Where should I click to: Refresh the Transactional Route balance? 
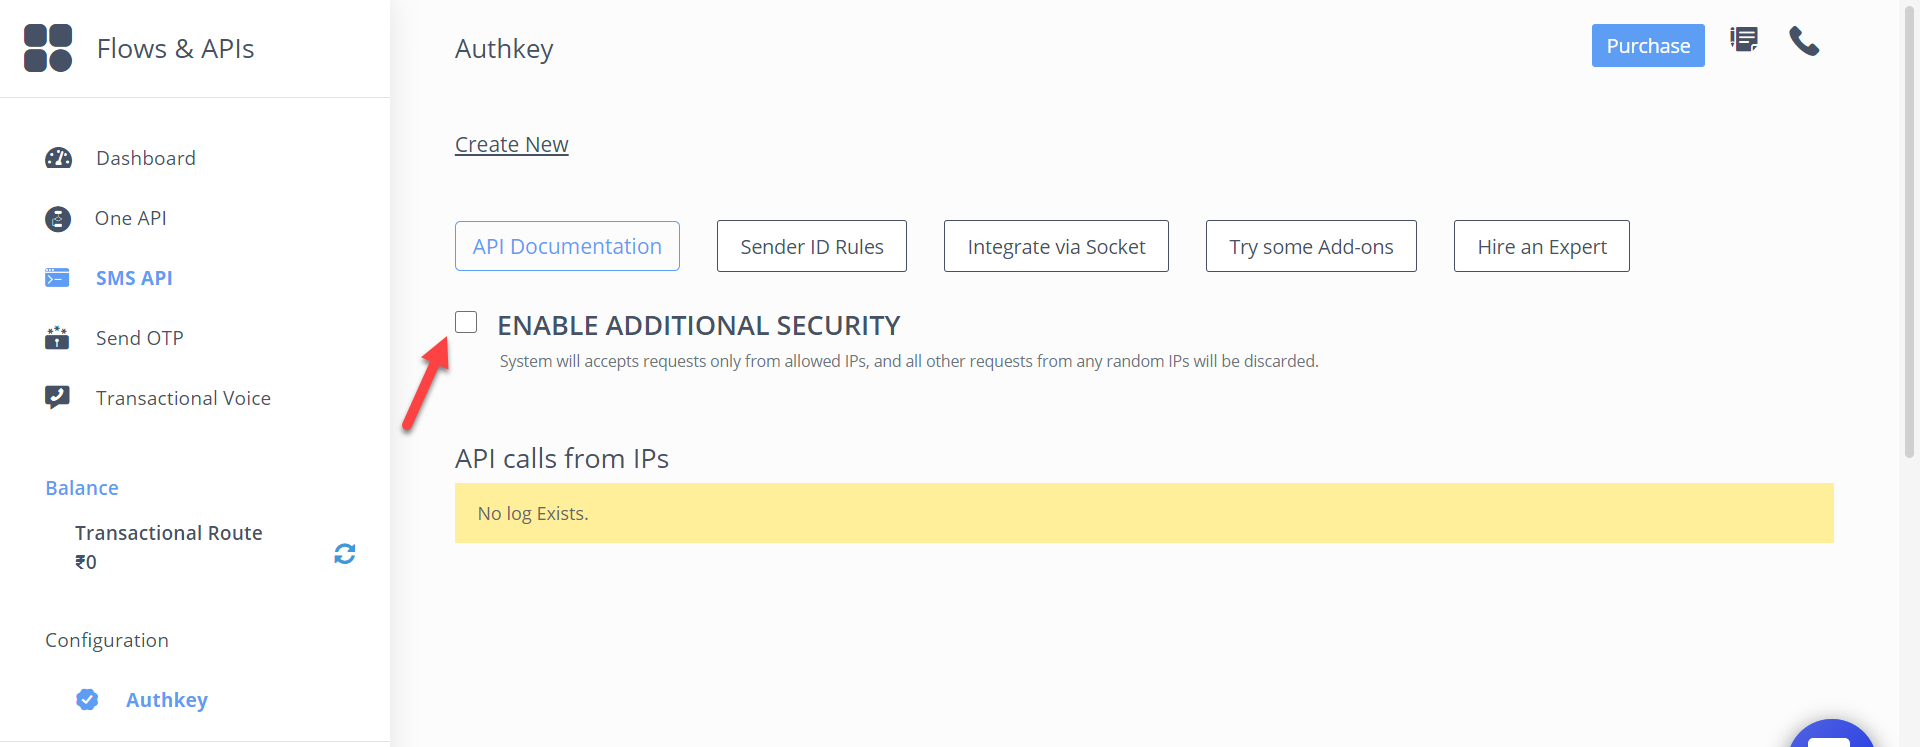[x=345, y=554]
